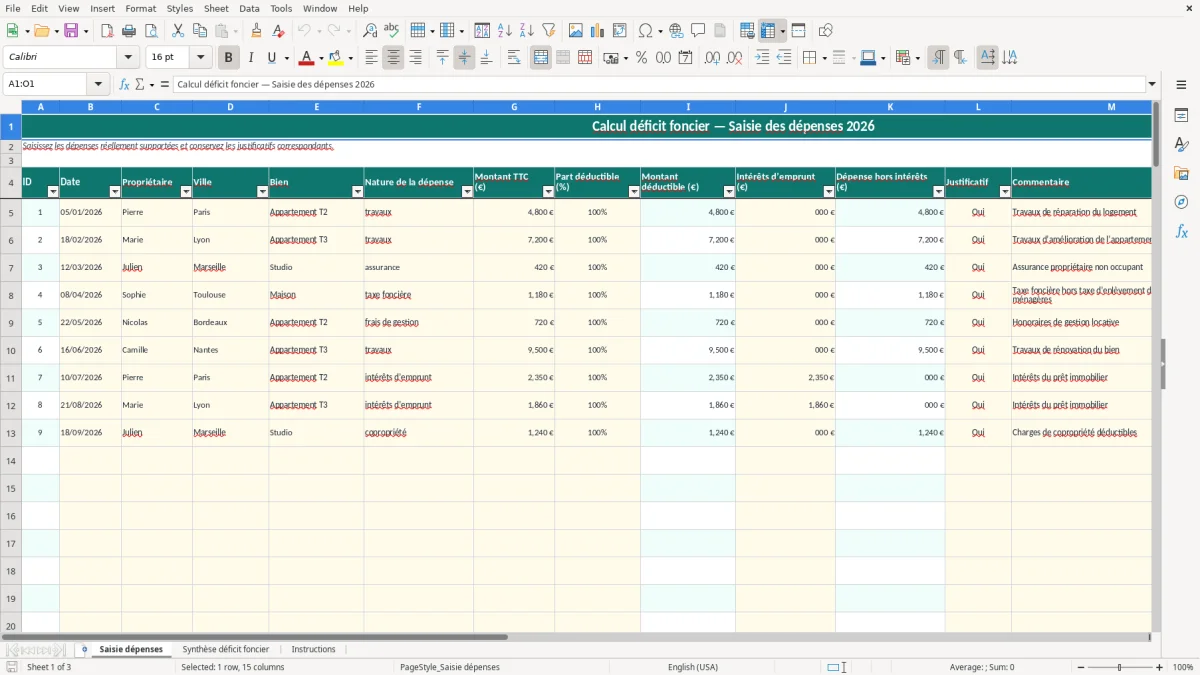The width and height of the screenshot is (1200, 675).
Task: Open sidebar Gallery panel
Action: [1181, 173]
